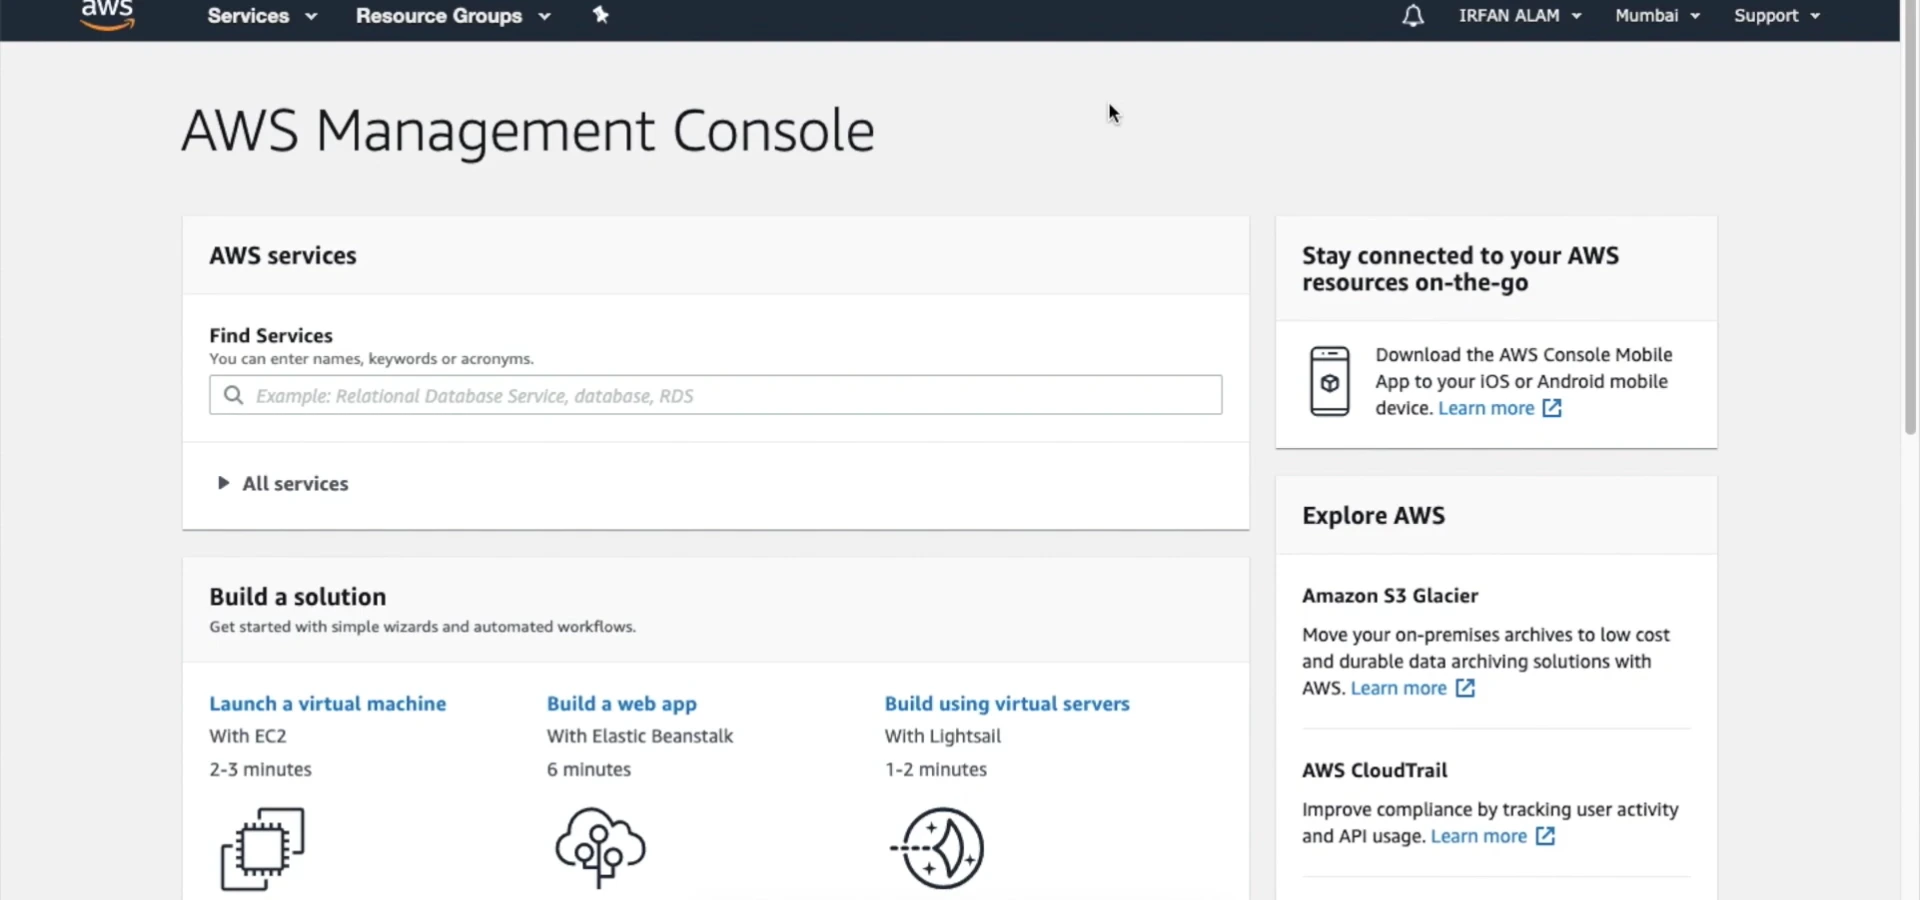Click Learn more for AWS Console Mobile App
Image resolution: width=1920 pixels, height=900 pixels.
pos(1486,408)
